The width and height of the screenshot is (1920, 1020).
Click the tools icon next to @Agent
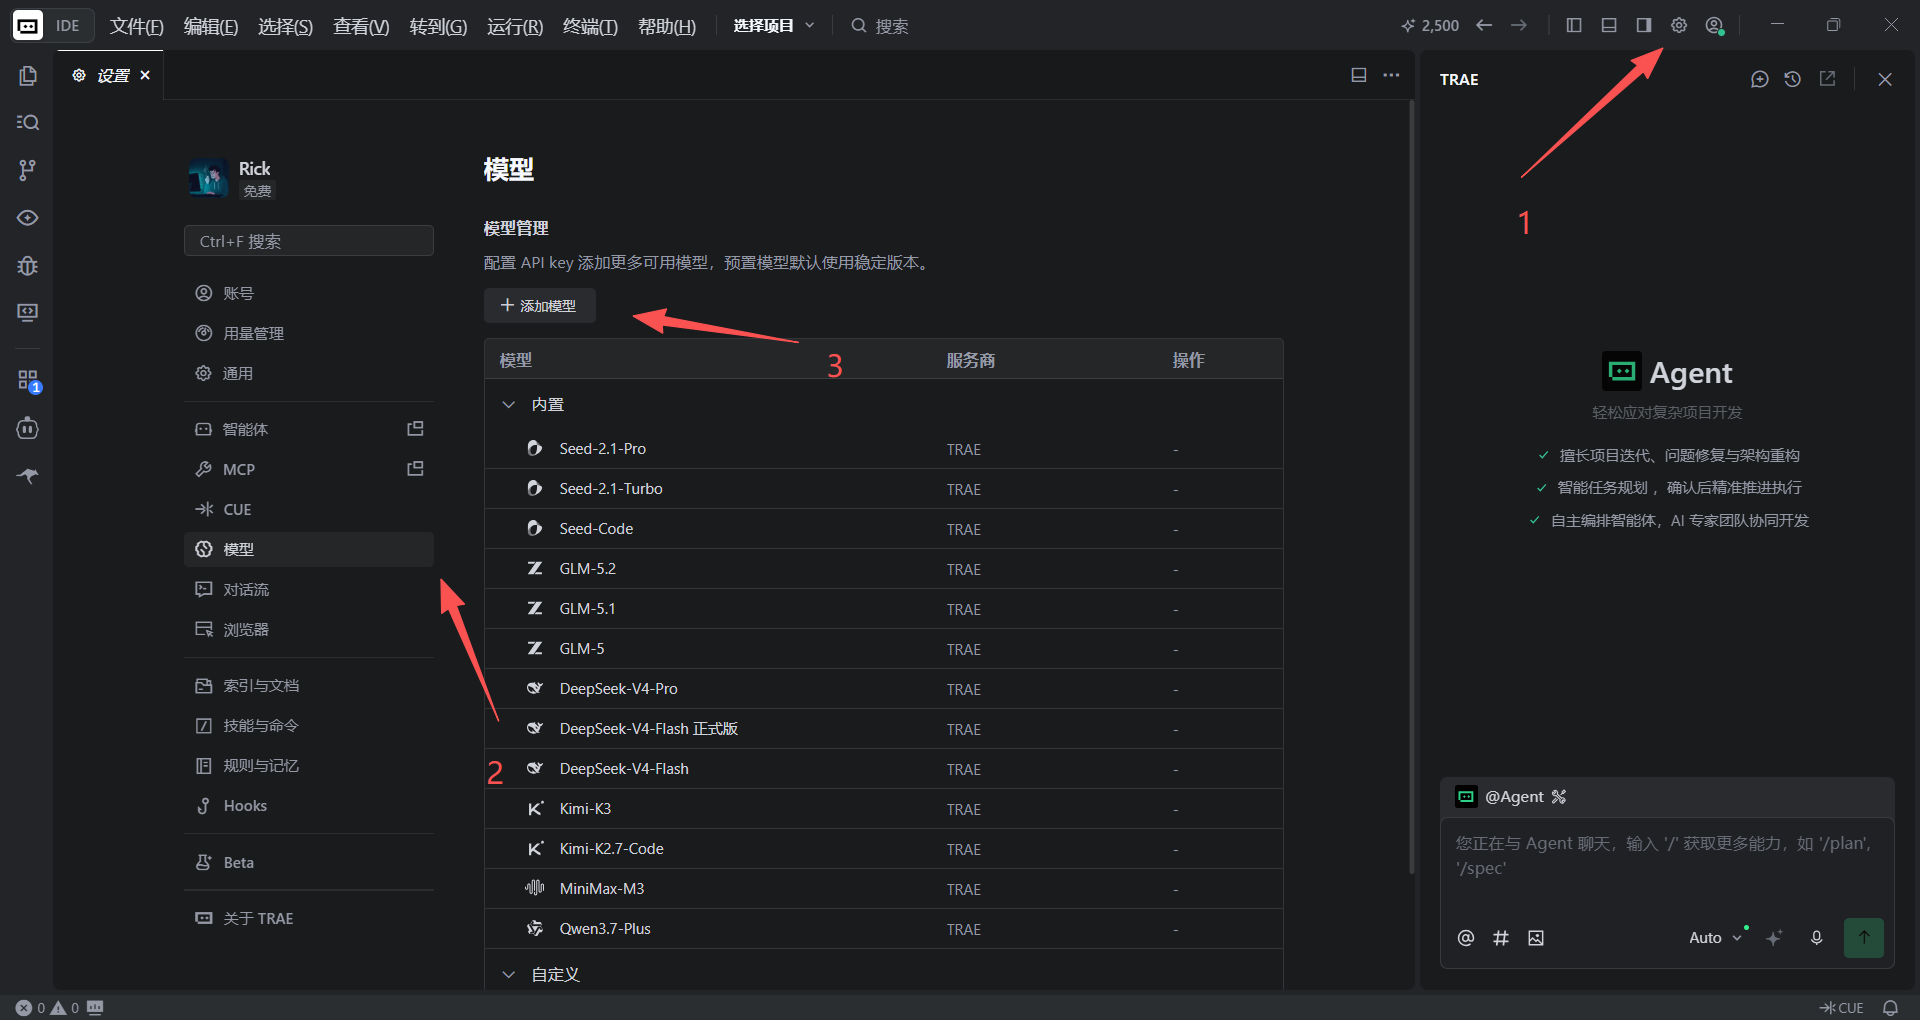[x=1559, y=797]
